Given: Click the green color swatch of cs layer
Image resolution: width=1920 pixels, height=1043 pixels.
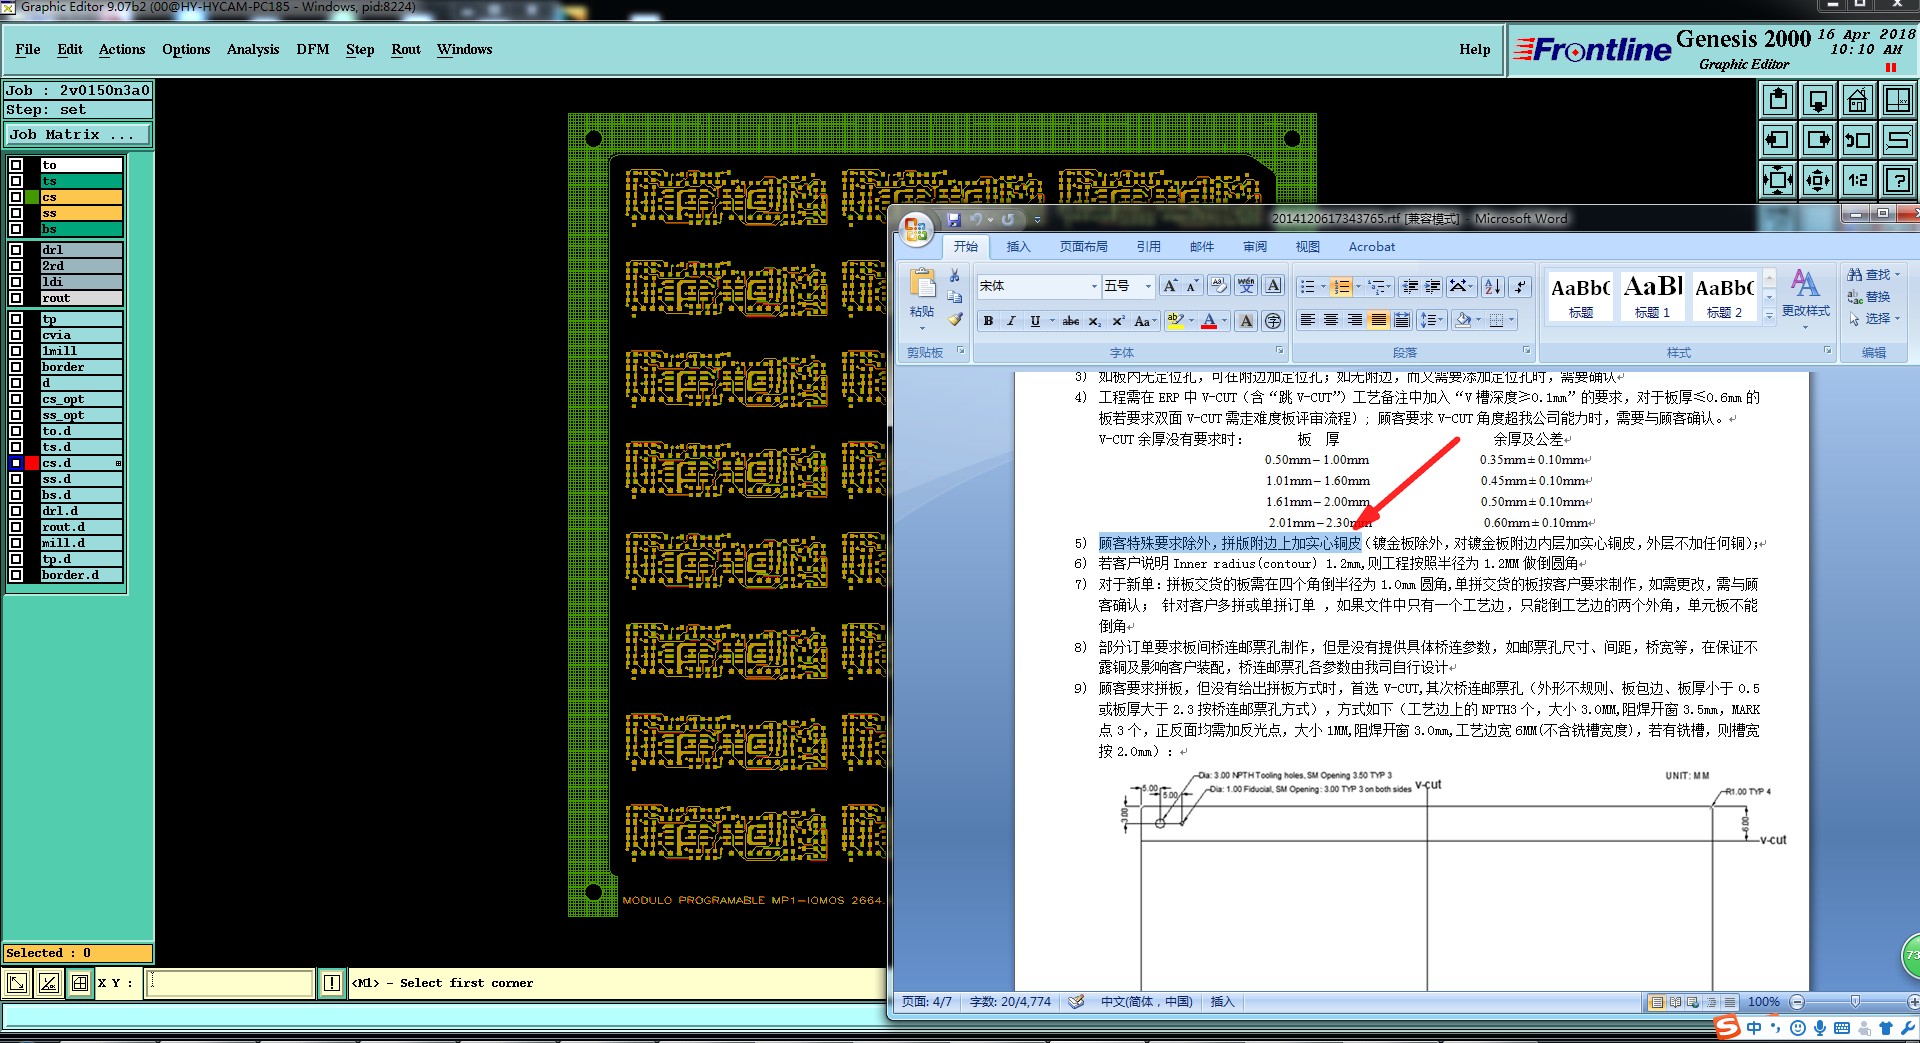Looking at the screenshot, I should [32, 197].
